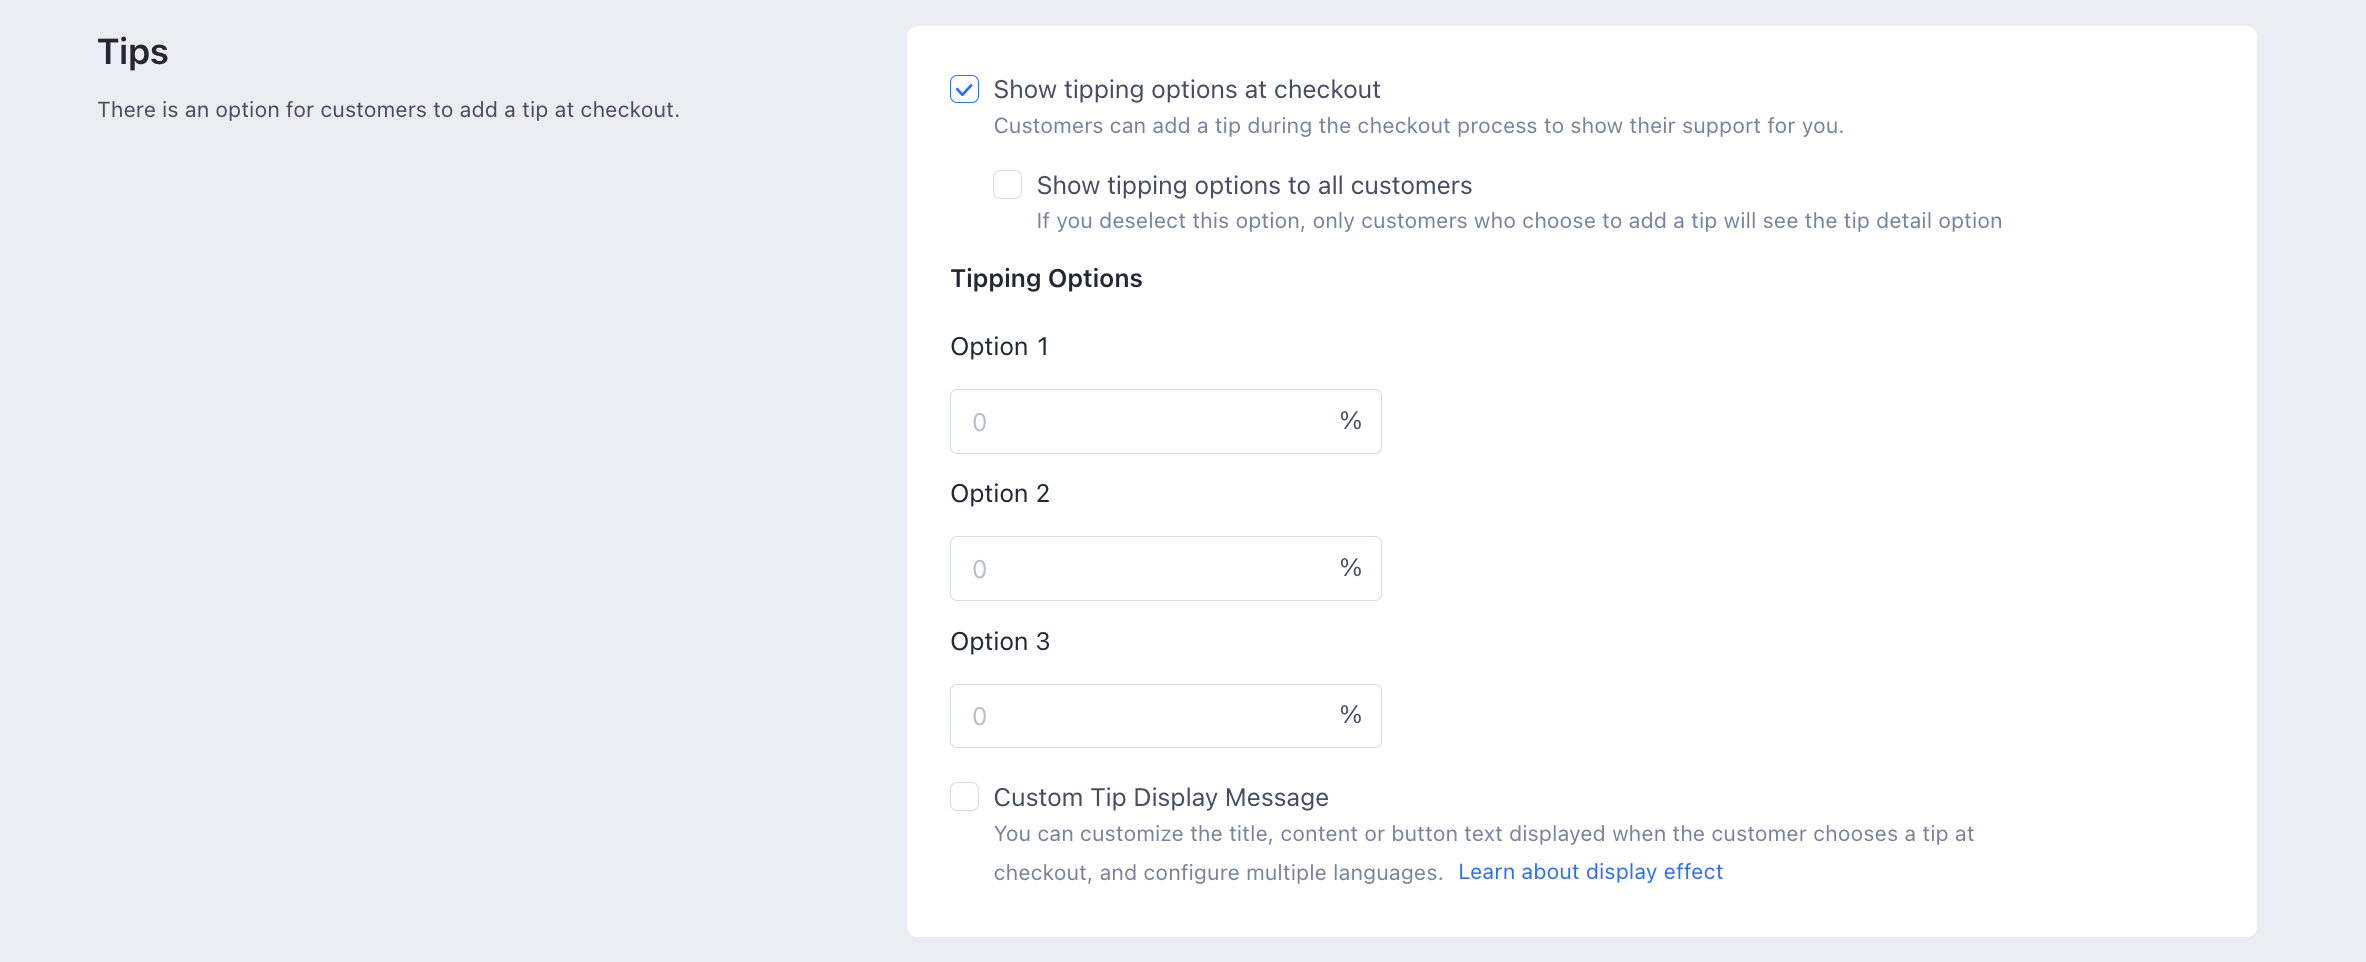Click the 'Option 2' field label
The height and width of the screenshot is (962, 2366).
pos(999,494)
